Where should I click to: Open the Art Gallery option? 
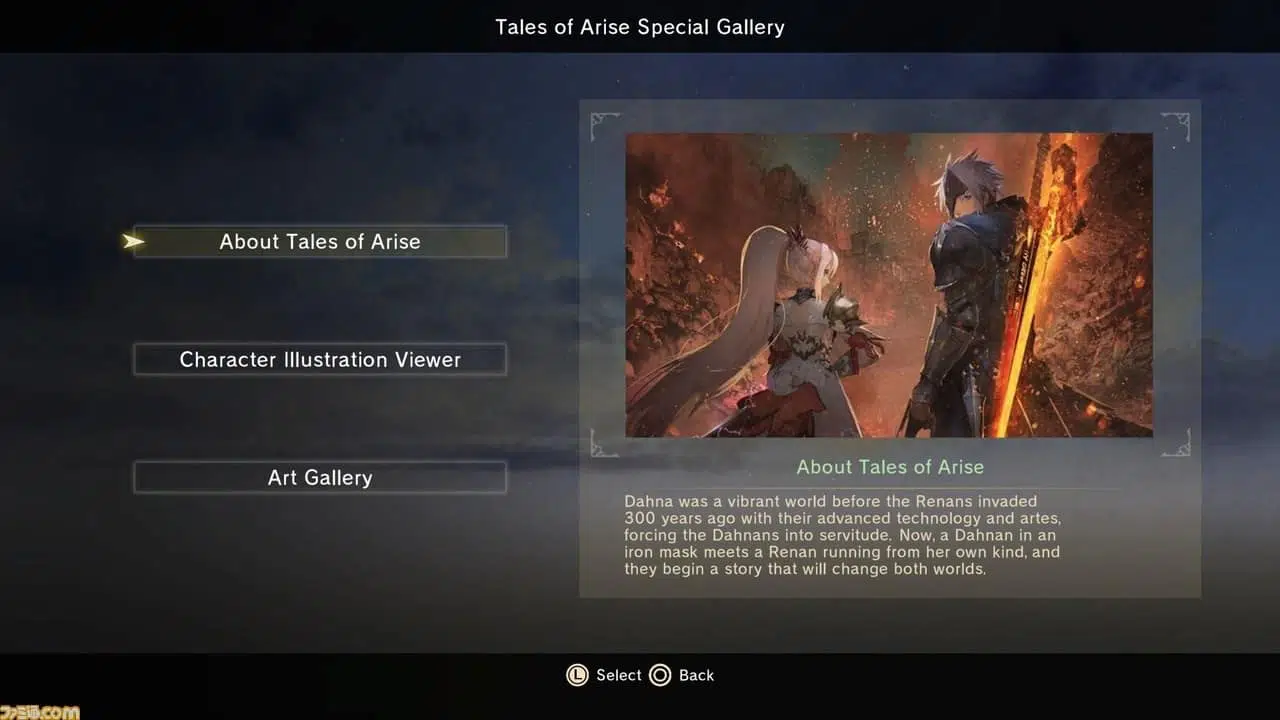coord(320,477)
